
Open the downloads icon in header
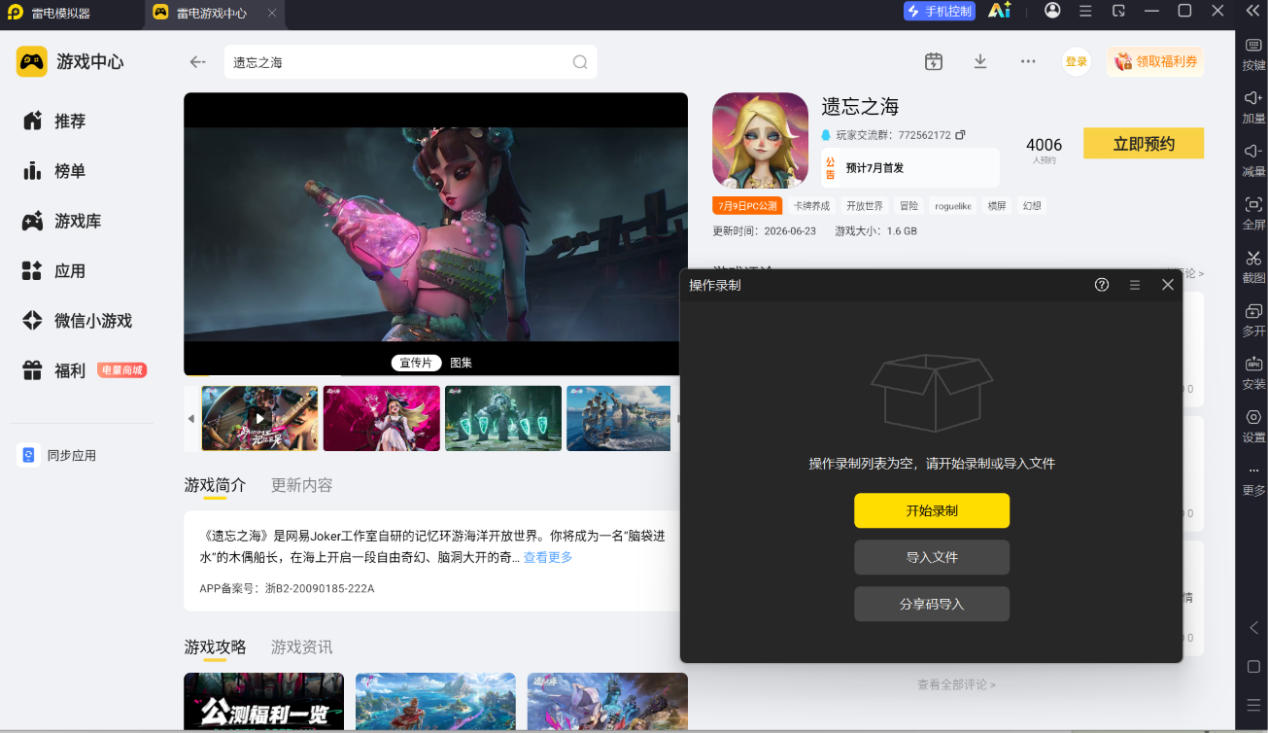pyautogui.click(x=980, y=62)
